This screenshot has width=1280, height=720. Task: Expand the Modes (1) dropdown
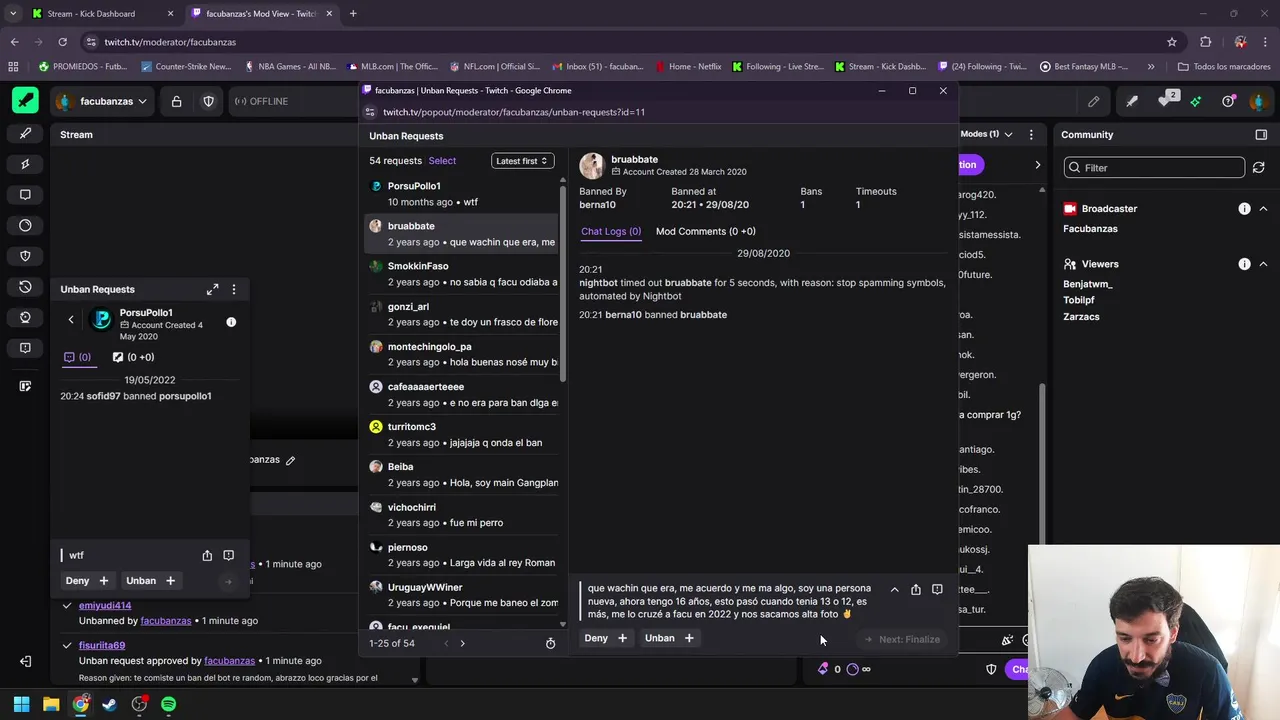coord(986,134)
